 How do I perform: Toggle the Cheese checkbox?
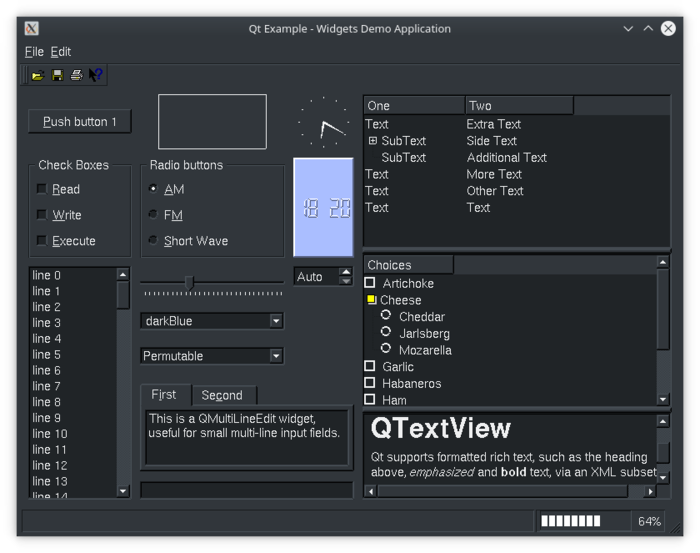[x=371, y=299]
